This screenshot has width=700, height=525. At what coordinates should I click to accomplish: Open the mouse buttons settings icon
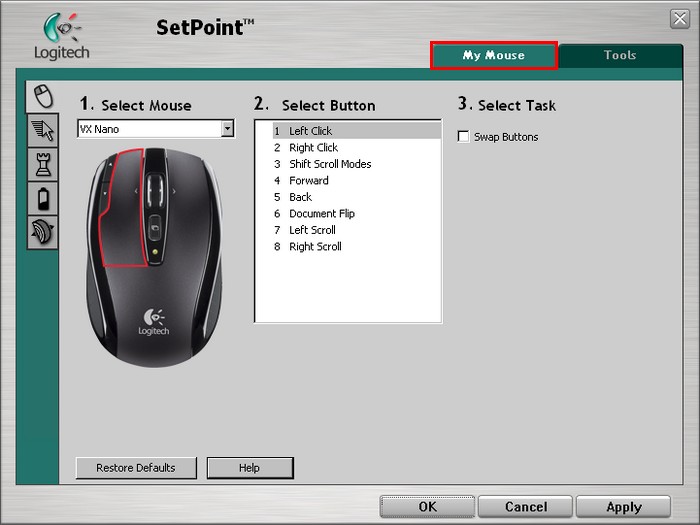[43, 96]
